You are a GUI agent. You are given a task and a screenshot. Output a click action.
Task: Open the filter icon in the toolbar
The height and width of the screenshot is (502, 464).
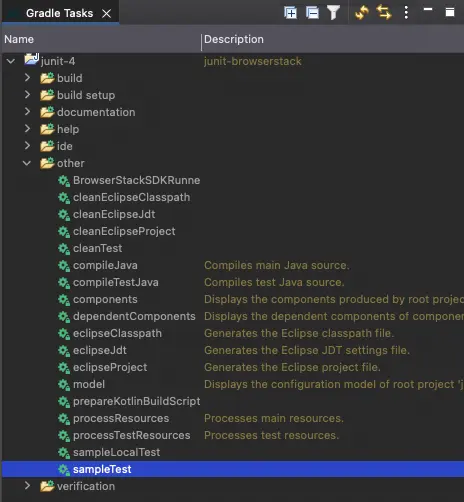pyautogui.click(x=333, y=13)
